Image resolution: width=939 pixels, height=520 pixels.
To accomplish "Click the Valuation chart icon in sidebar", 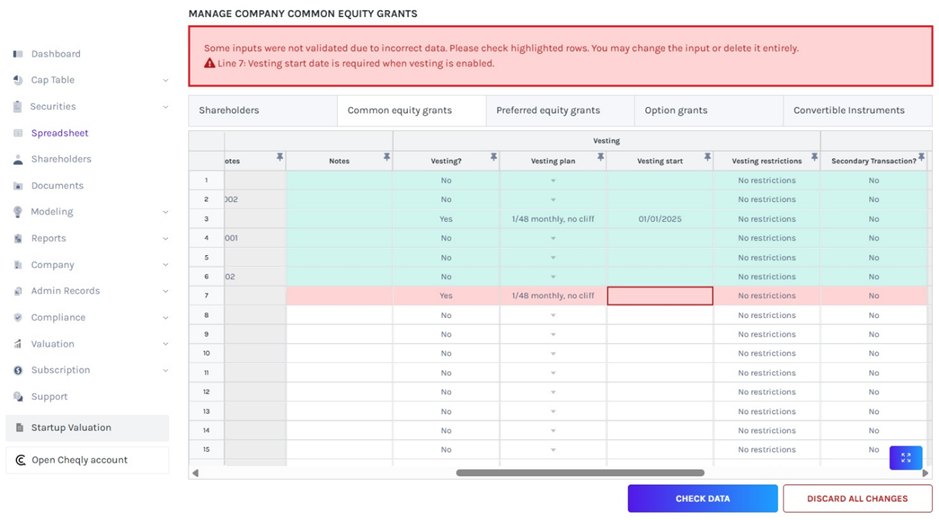I will (x=18, y=344).
